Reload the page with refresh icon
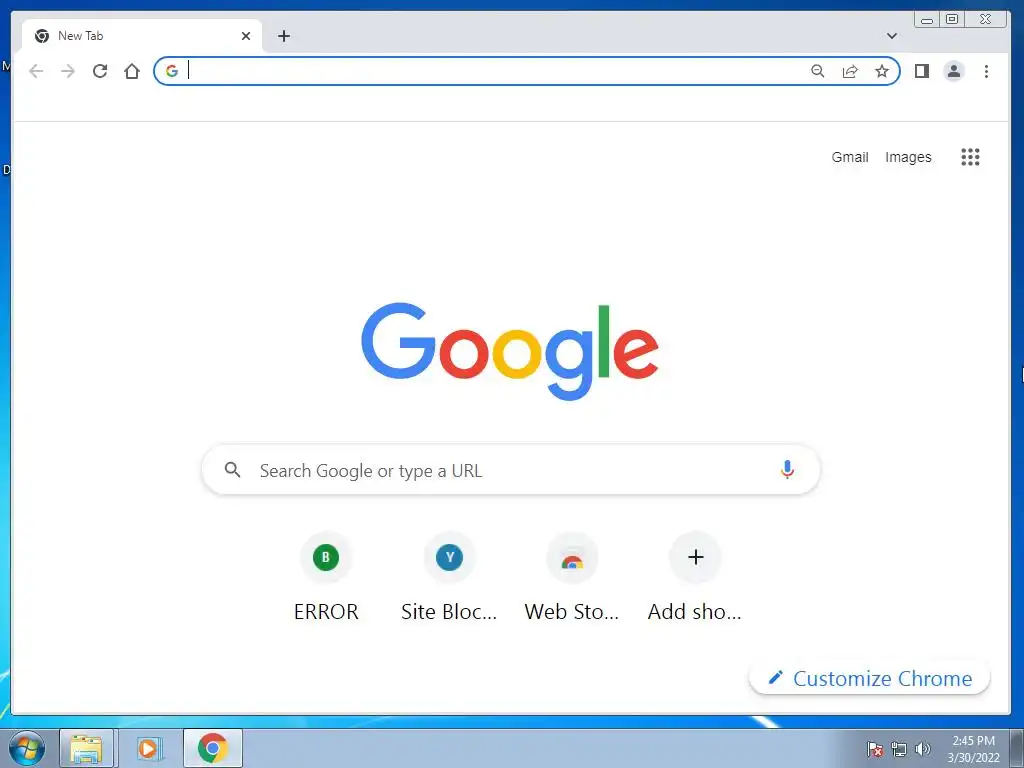This screenshot has height=768, width=1024. click(x=100, y=71)
